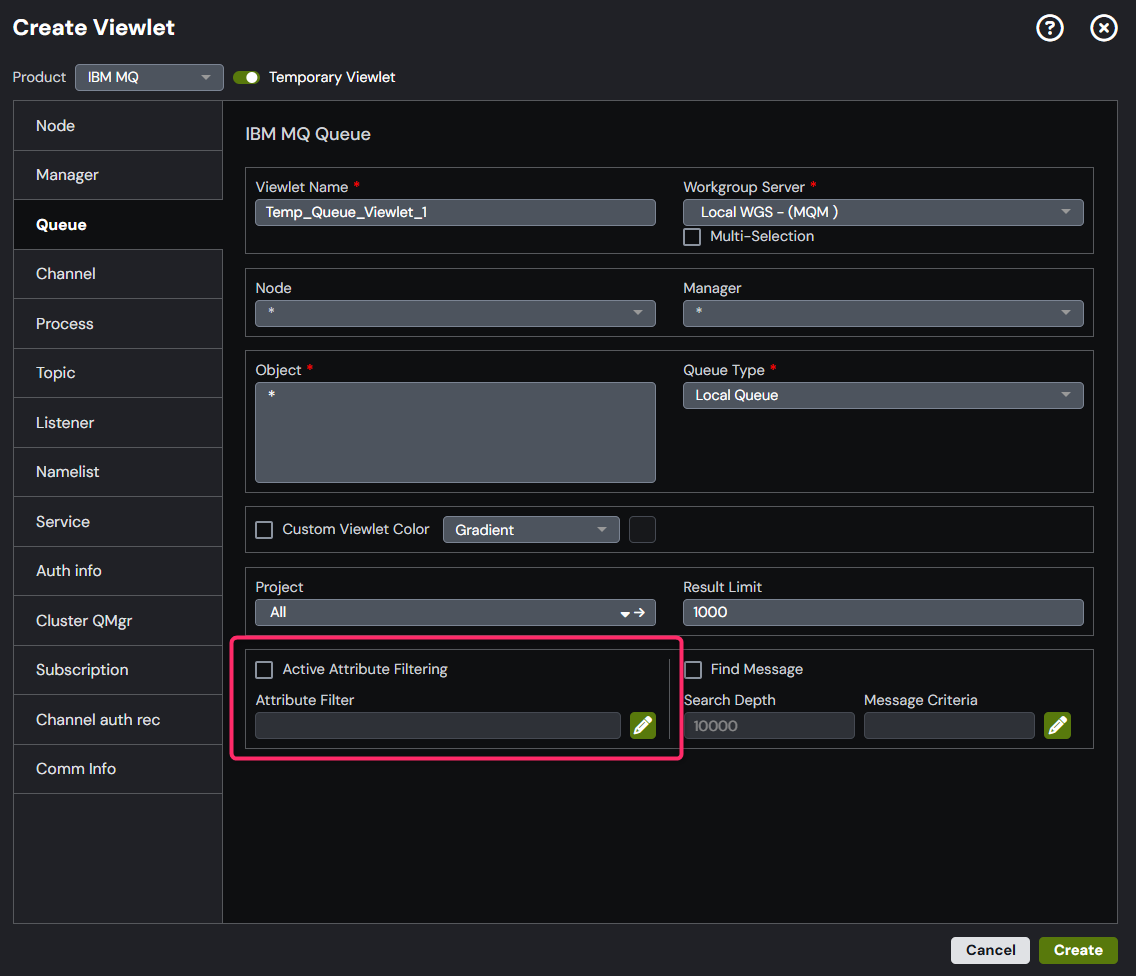The height and width of the screenshot is (976, 1136).
Task: Edit Attribute Filter with pencil icon
Action: click(643, 725)
